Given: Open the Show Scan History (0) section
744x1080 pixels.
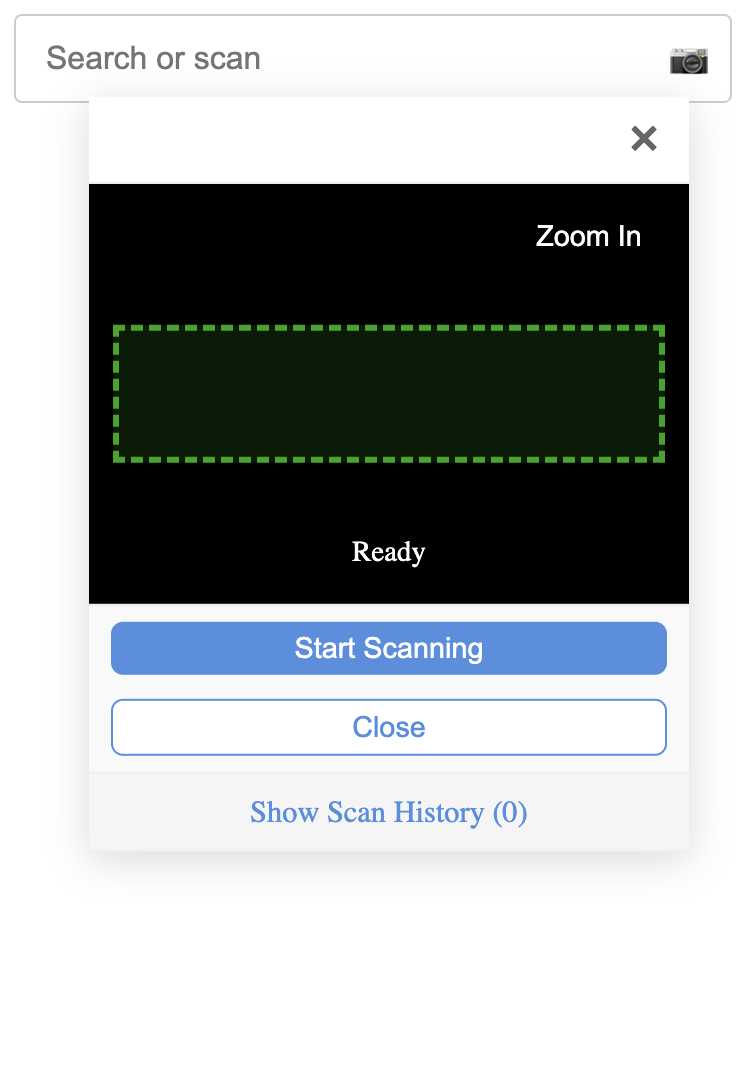Looking at the screenshot, I should tap(388, 812).
